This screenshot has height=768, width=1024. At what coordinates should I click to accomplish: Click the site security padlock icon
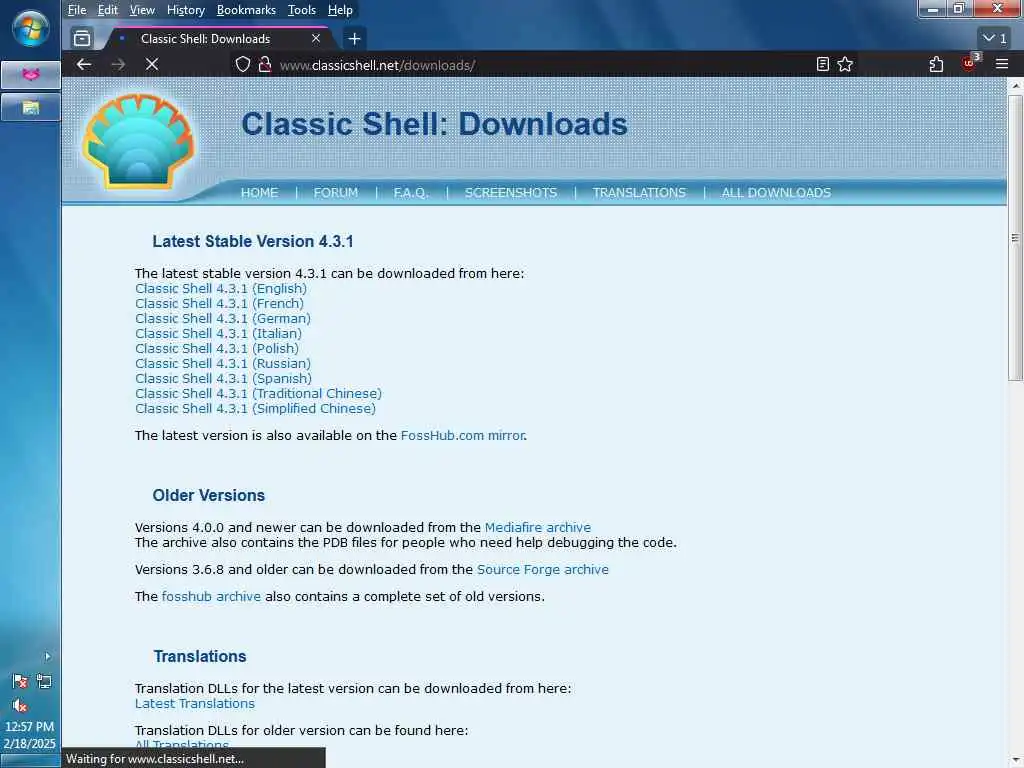[x=264, y=64]
